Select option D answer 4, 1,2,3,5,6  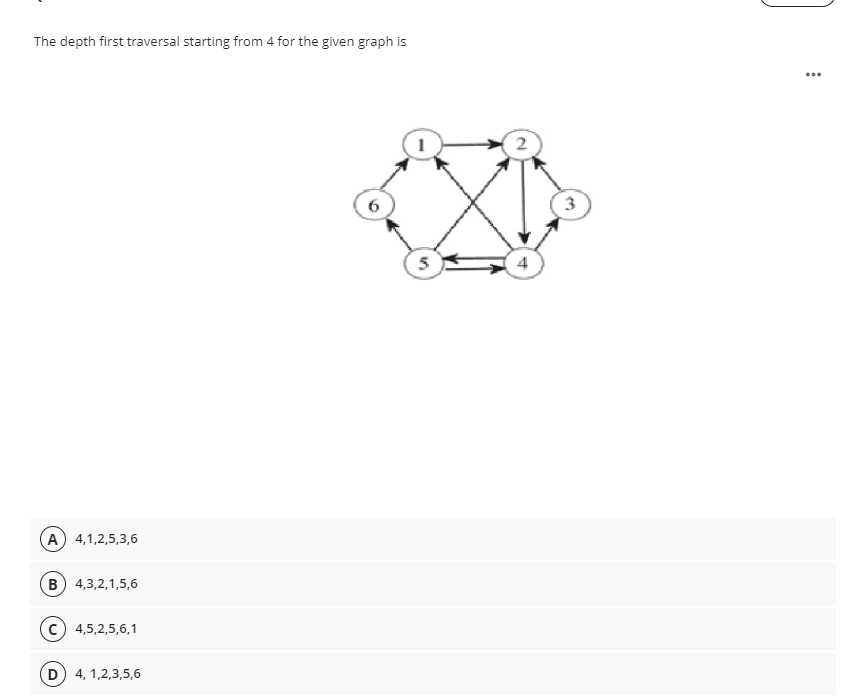[106, 673]
